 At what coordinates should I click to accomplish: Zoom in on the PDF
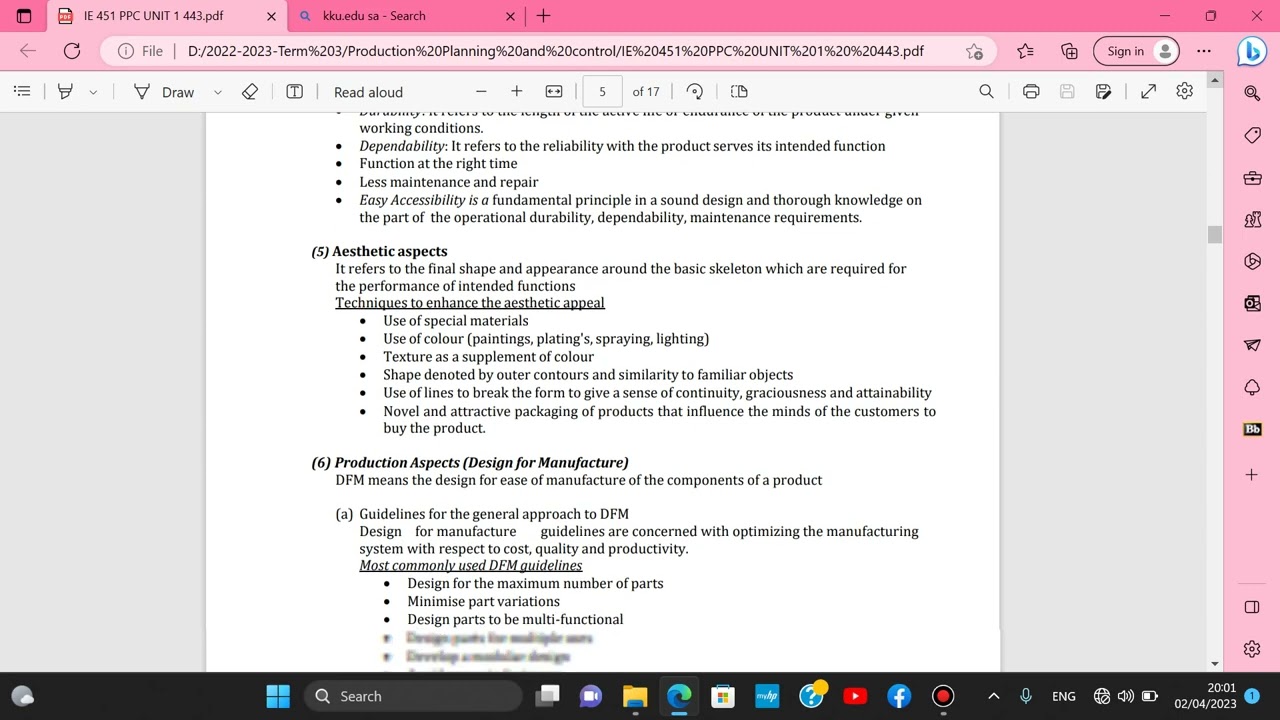(516, 91)
